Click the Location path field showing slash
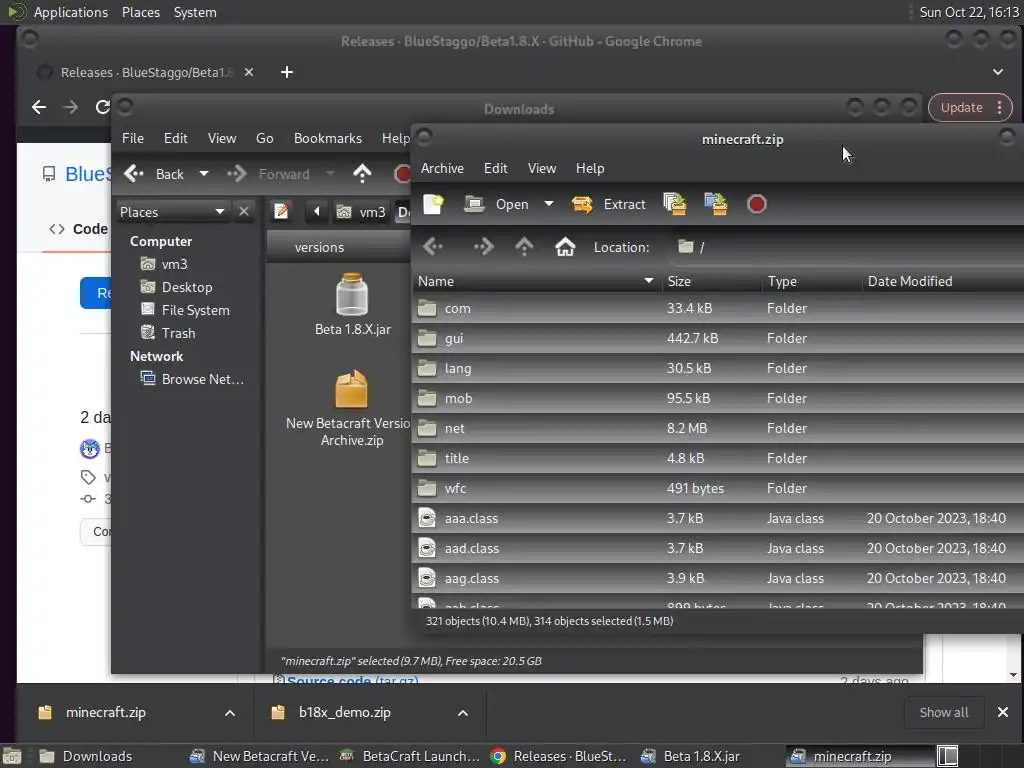The height and width of the screenshot is (768, 1024). click(846, 247)
